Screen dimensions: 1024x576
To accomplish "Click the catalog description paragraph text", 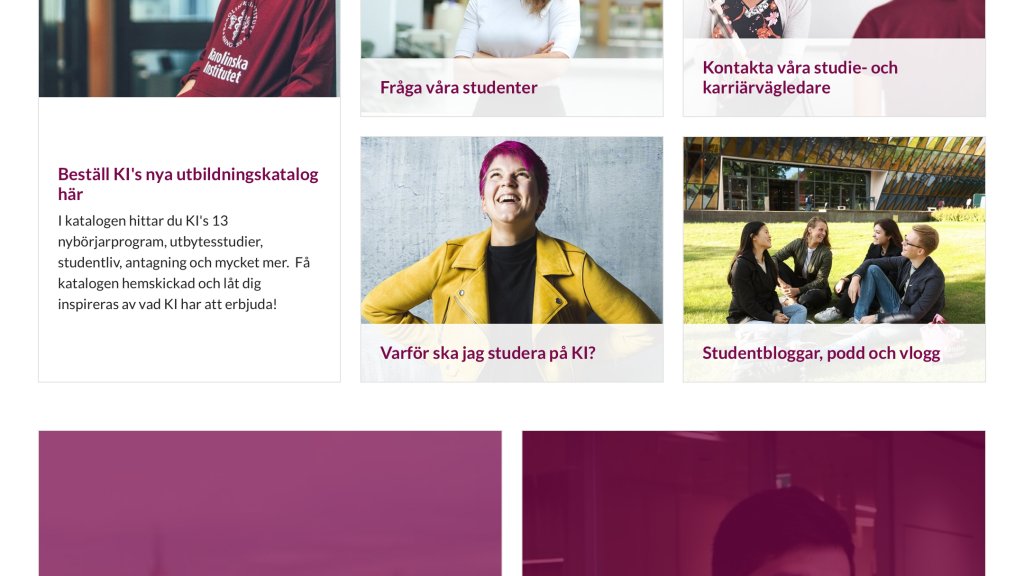I will pos(184,263).
